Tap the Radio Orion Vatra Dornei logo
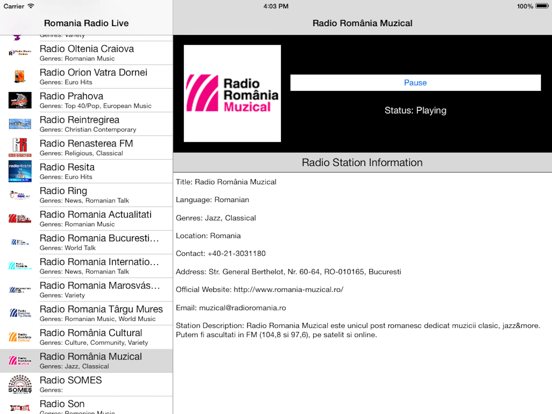This screenshot has height=414, width=552. point(20,77)
